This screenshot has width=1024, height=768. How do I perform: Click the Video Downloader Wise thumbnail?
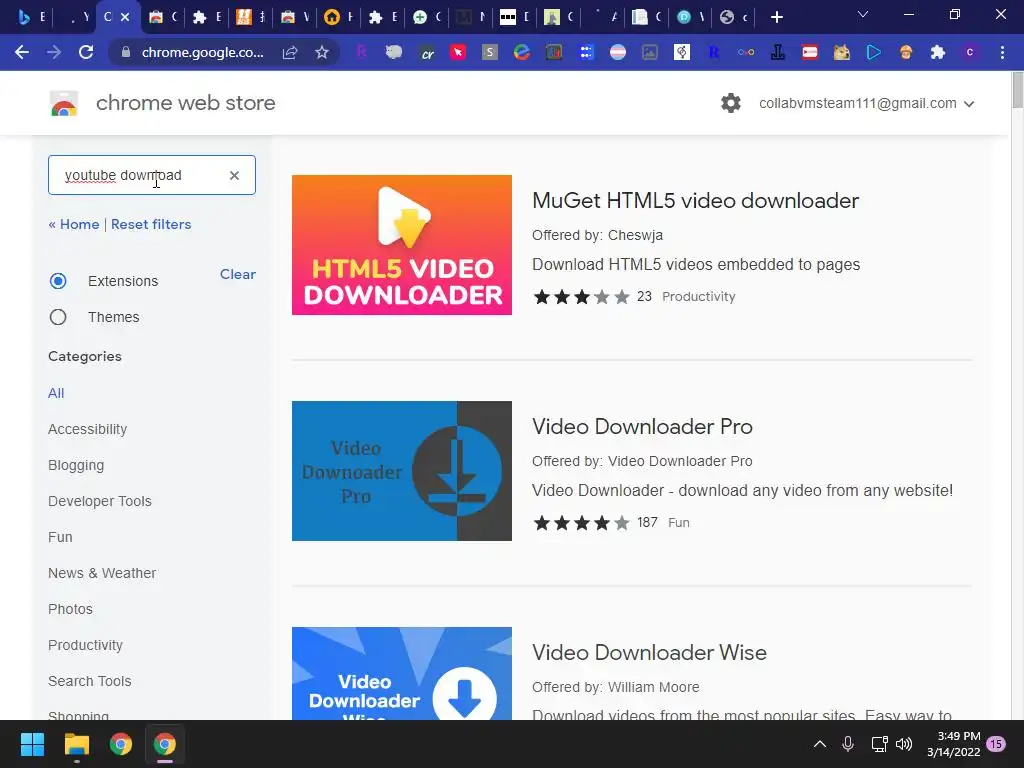pyautogui.click(x=402, y=673)
